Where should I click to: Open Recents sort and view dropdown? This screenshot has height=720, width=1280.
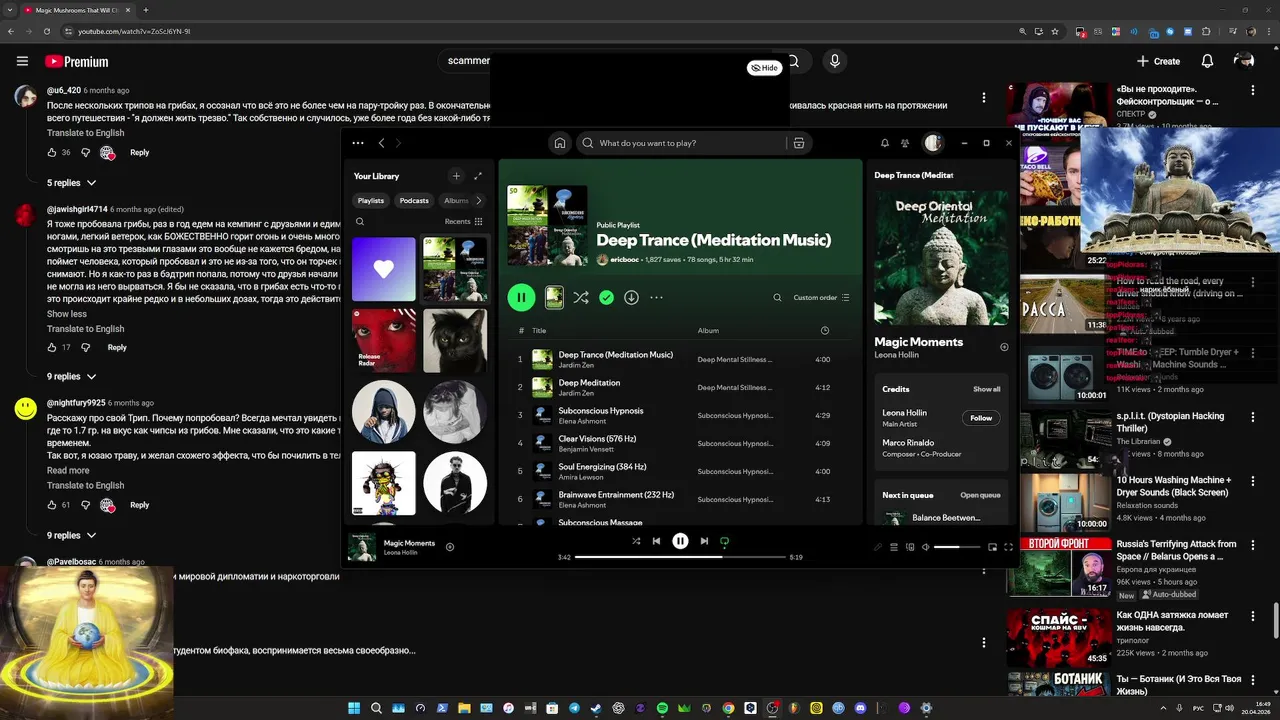click(x=464, y=222)
